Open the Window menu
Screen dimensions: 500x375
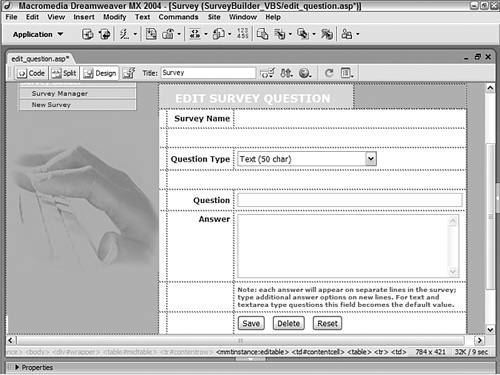tap(243, 17)
